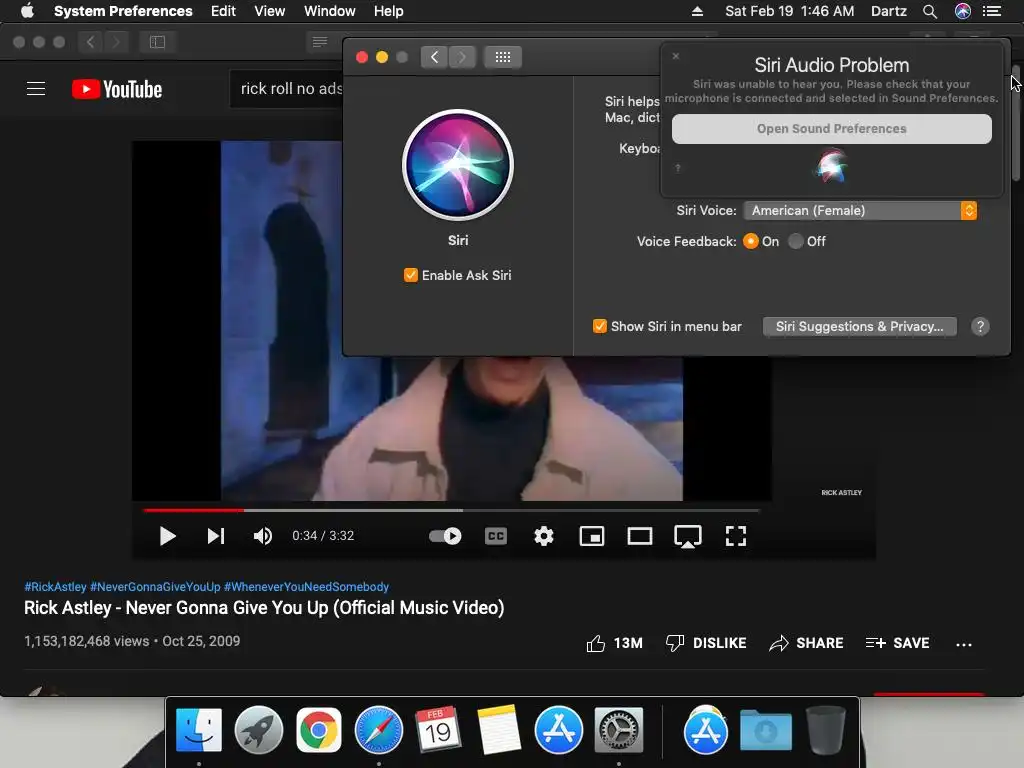The image size is (1024, 768).
Task: Open Safari from the Dock
Action: coord(379,729)
